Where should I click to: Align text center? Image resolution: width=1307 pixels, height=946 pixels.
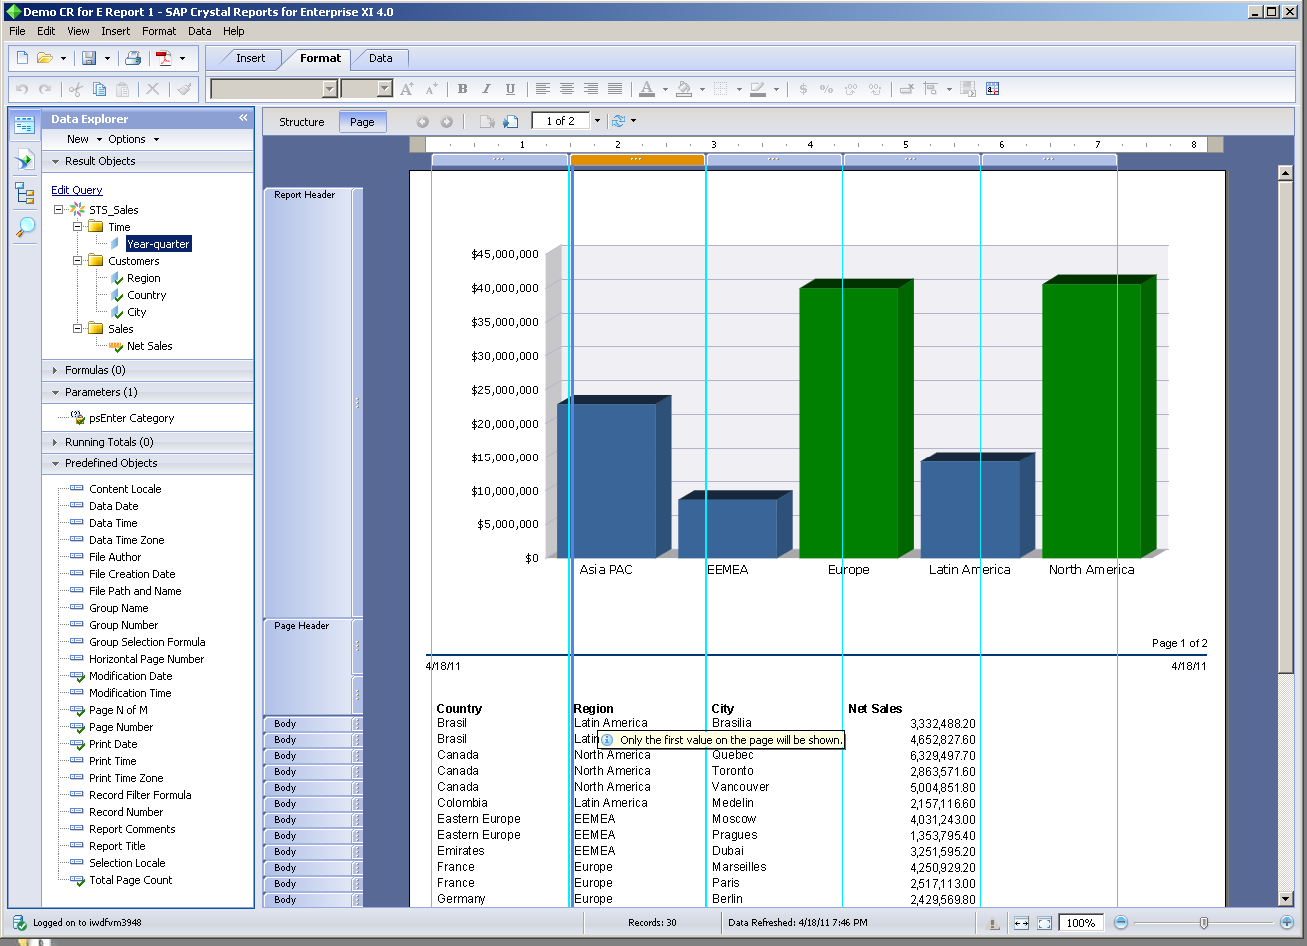click(567, 89)
